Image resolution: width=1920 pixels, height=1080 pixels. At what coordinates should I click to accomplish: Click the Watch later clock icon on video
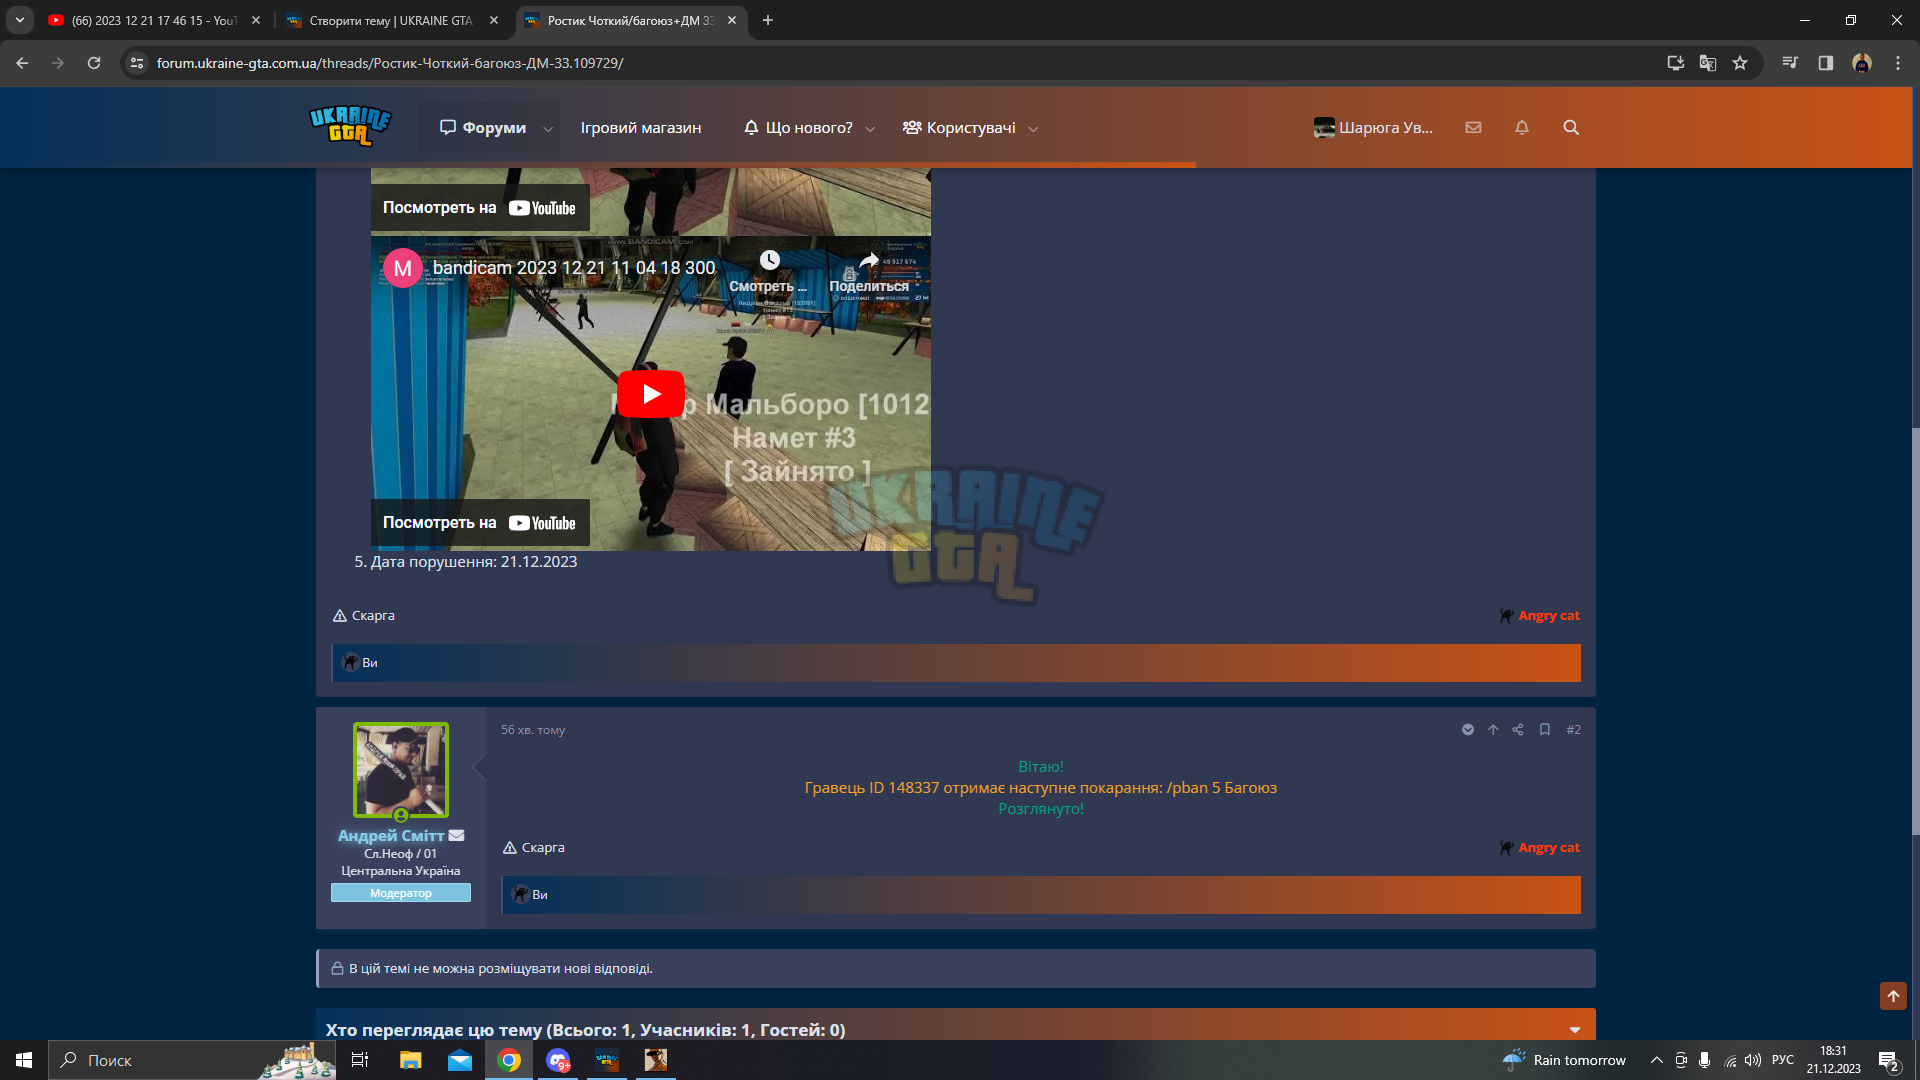(769, 261)
